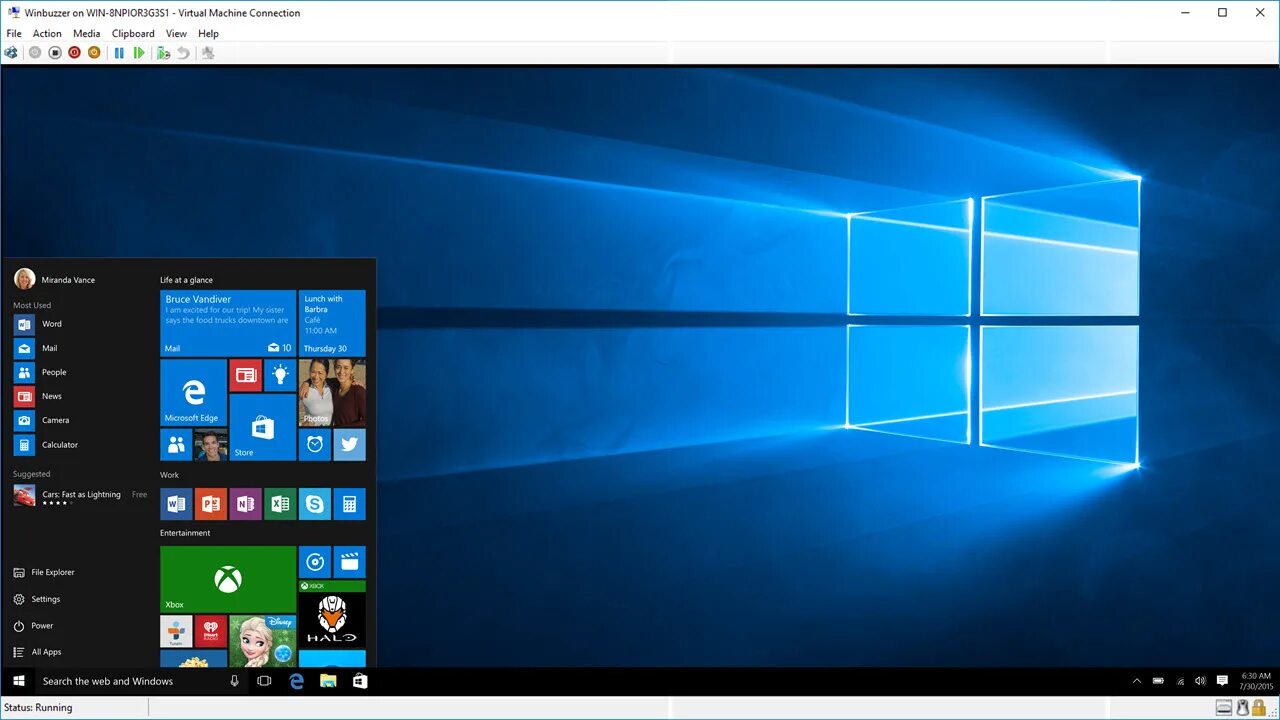
Task: Open the Halo game tile
Action: pos(332,614)
